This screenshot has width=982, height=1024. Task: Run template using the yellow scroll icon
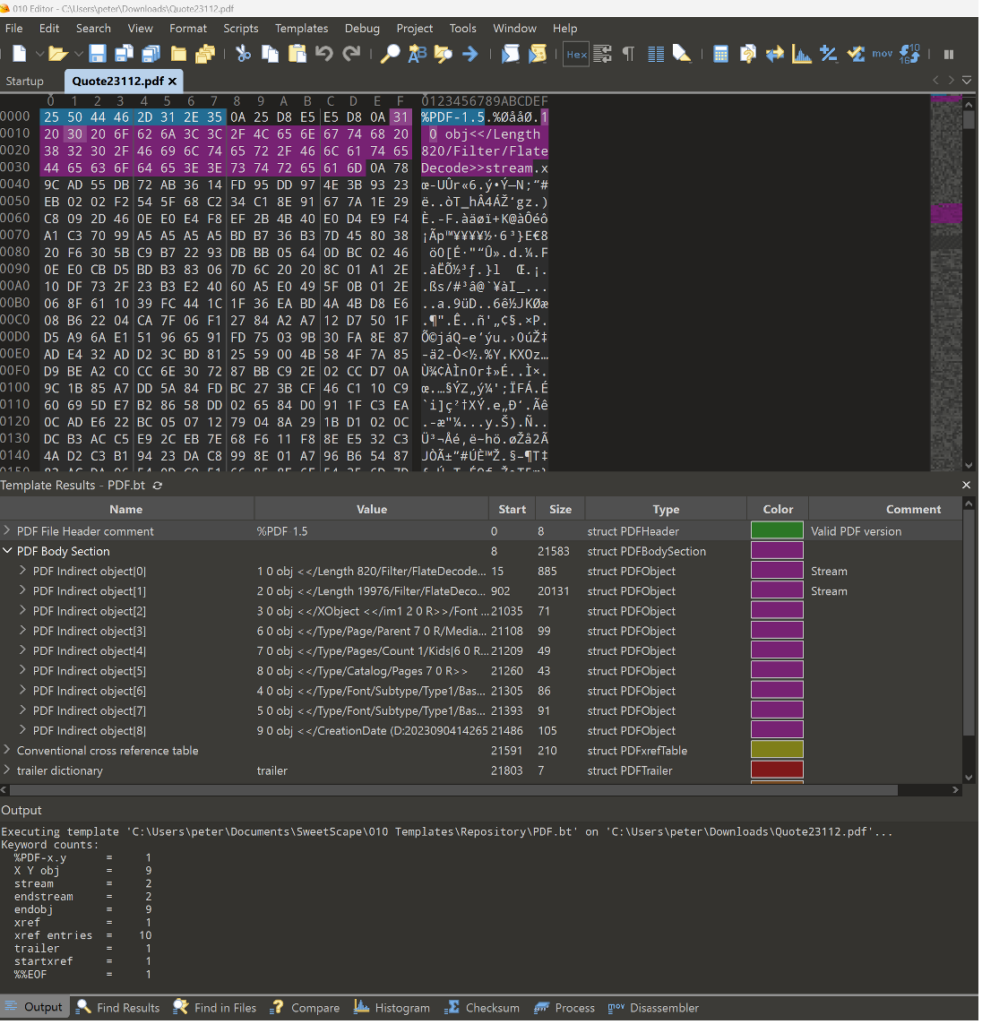coord(537,54)
